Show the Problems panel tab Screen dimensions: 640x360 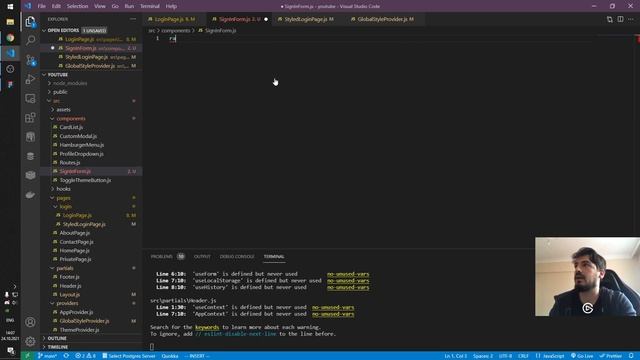point(162,257)
